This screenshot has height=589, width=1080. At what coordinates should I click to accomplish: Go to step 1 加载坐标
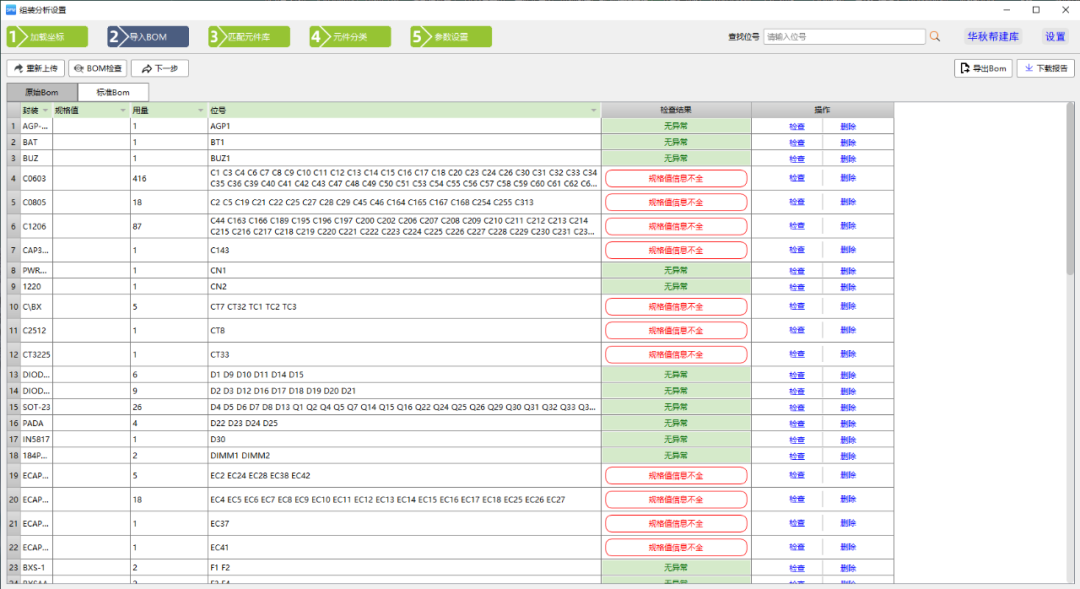click(48, 37)
